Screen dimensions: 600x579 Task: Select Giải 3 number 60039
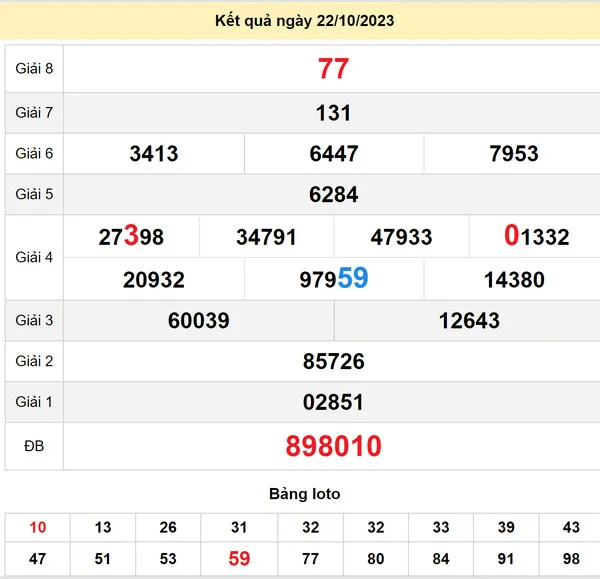pyautogui.click(x=199, y=321)
